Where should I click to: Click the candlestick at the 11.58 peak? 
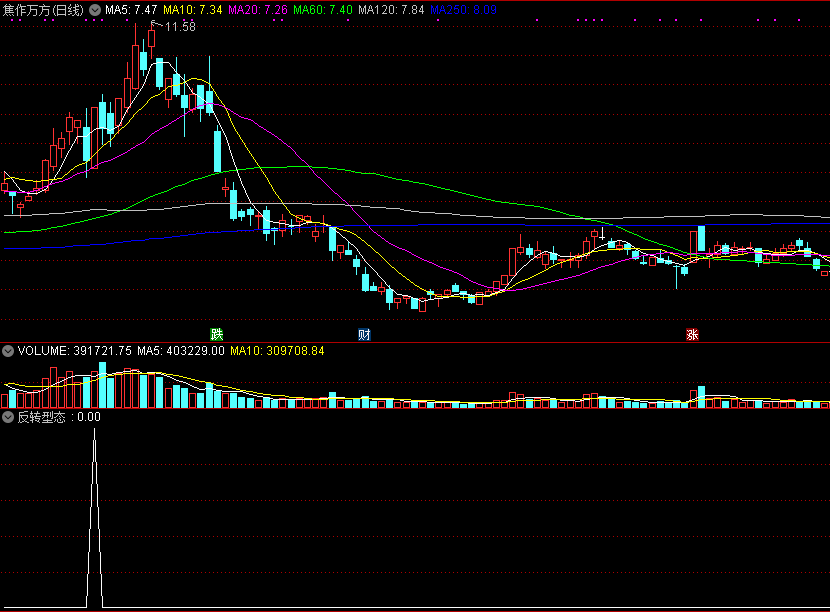pos(152,40)
